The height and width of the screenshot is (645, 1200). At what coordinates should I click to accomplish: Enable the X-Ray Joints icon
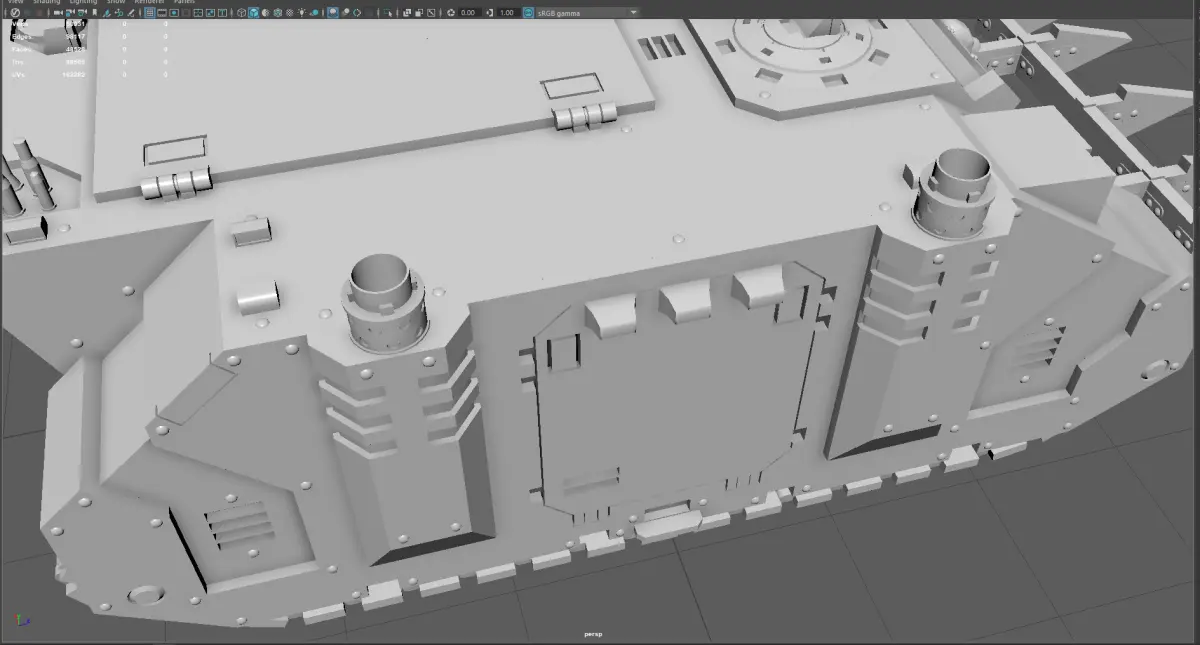(431, 13)
